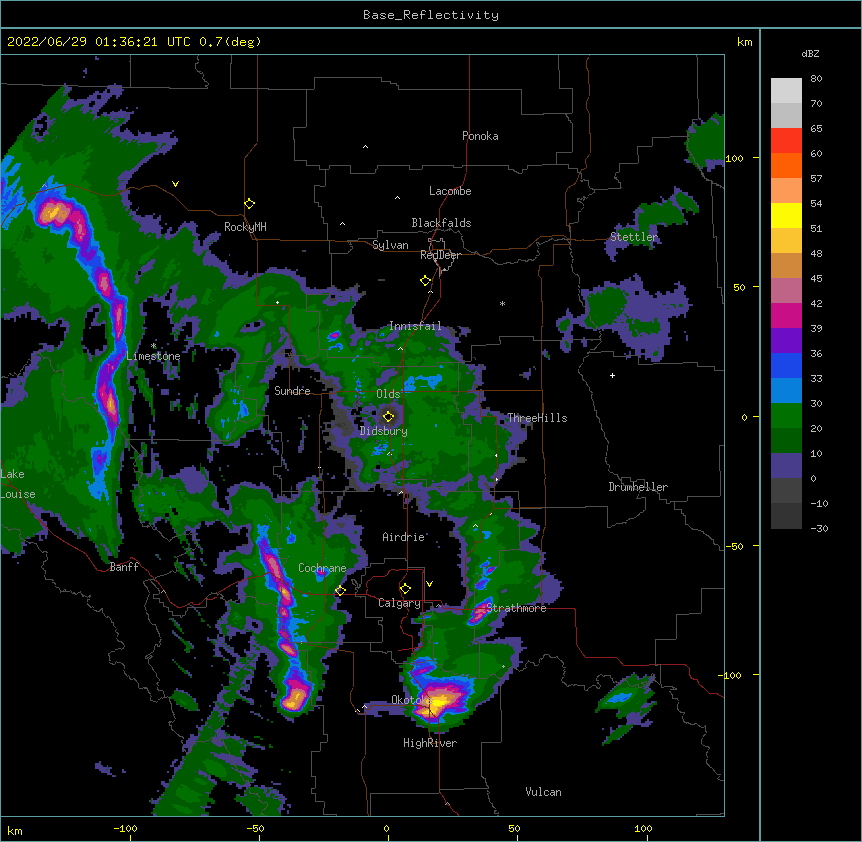
Task: Select the yellow diamond marker below Cochrane
Action: (x=340, y=591)
